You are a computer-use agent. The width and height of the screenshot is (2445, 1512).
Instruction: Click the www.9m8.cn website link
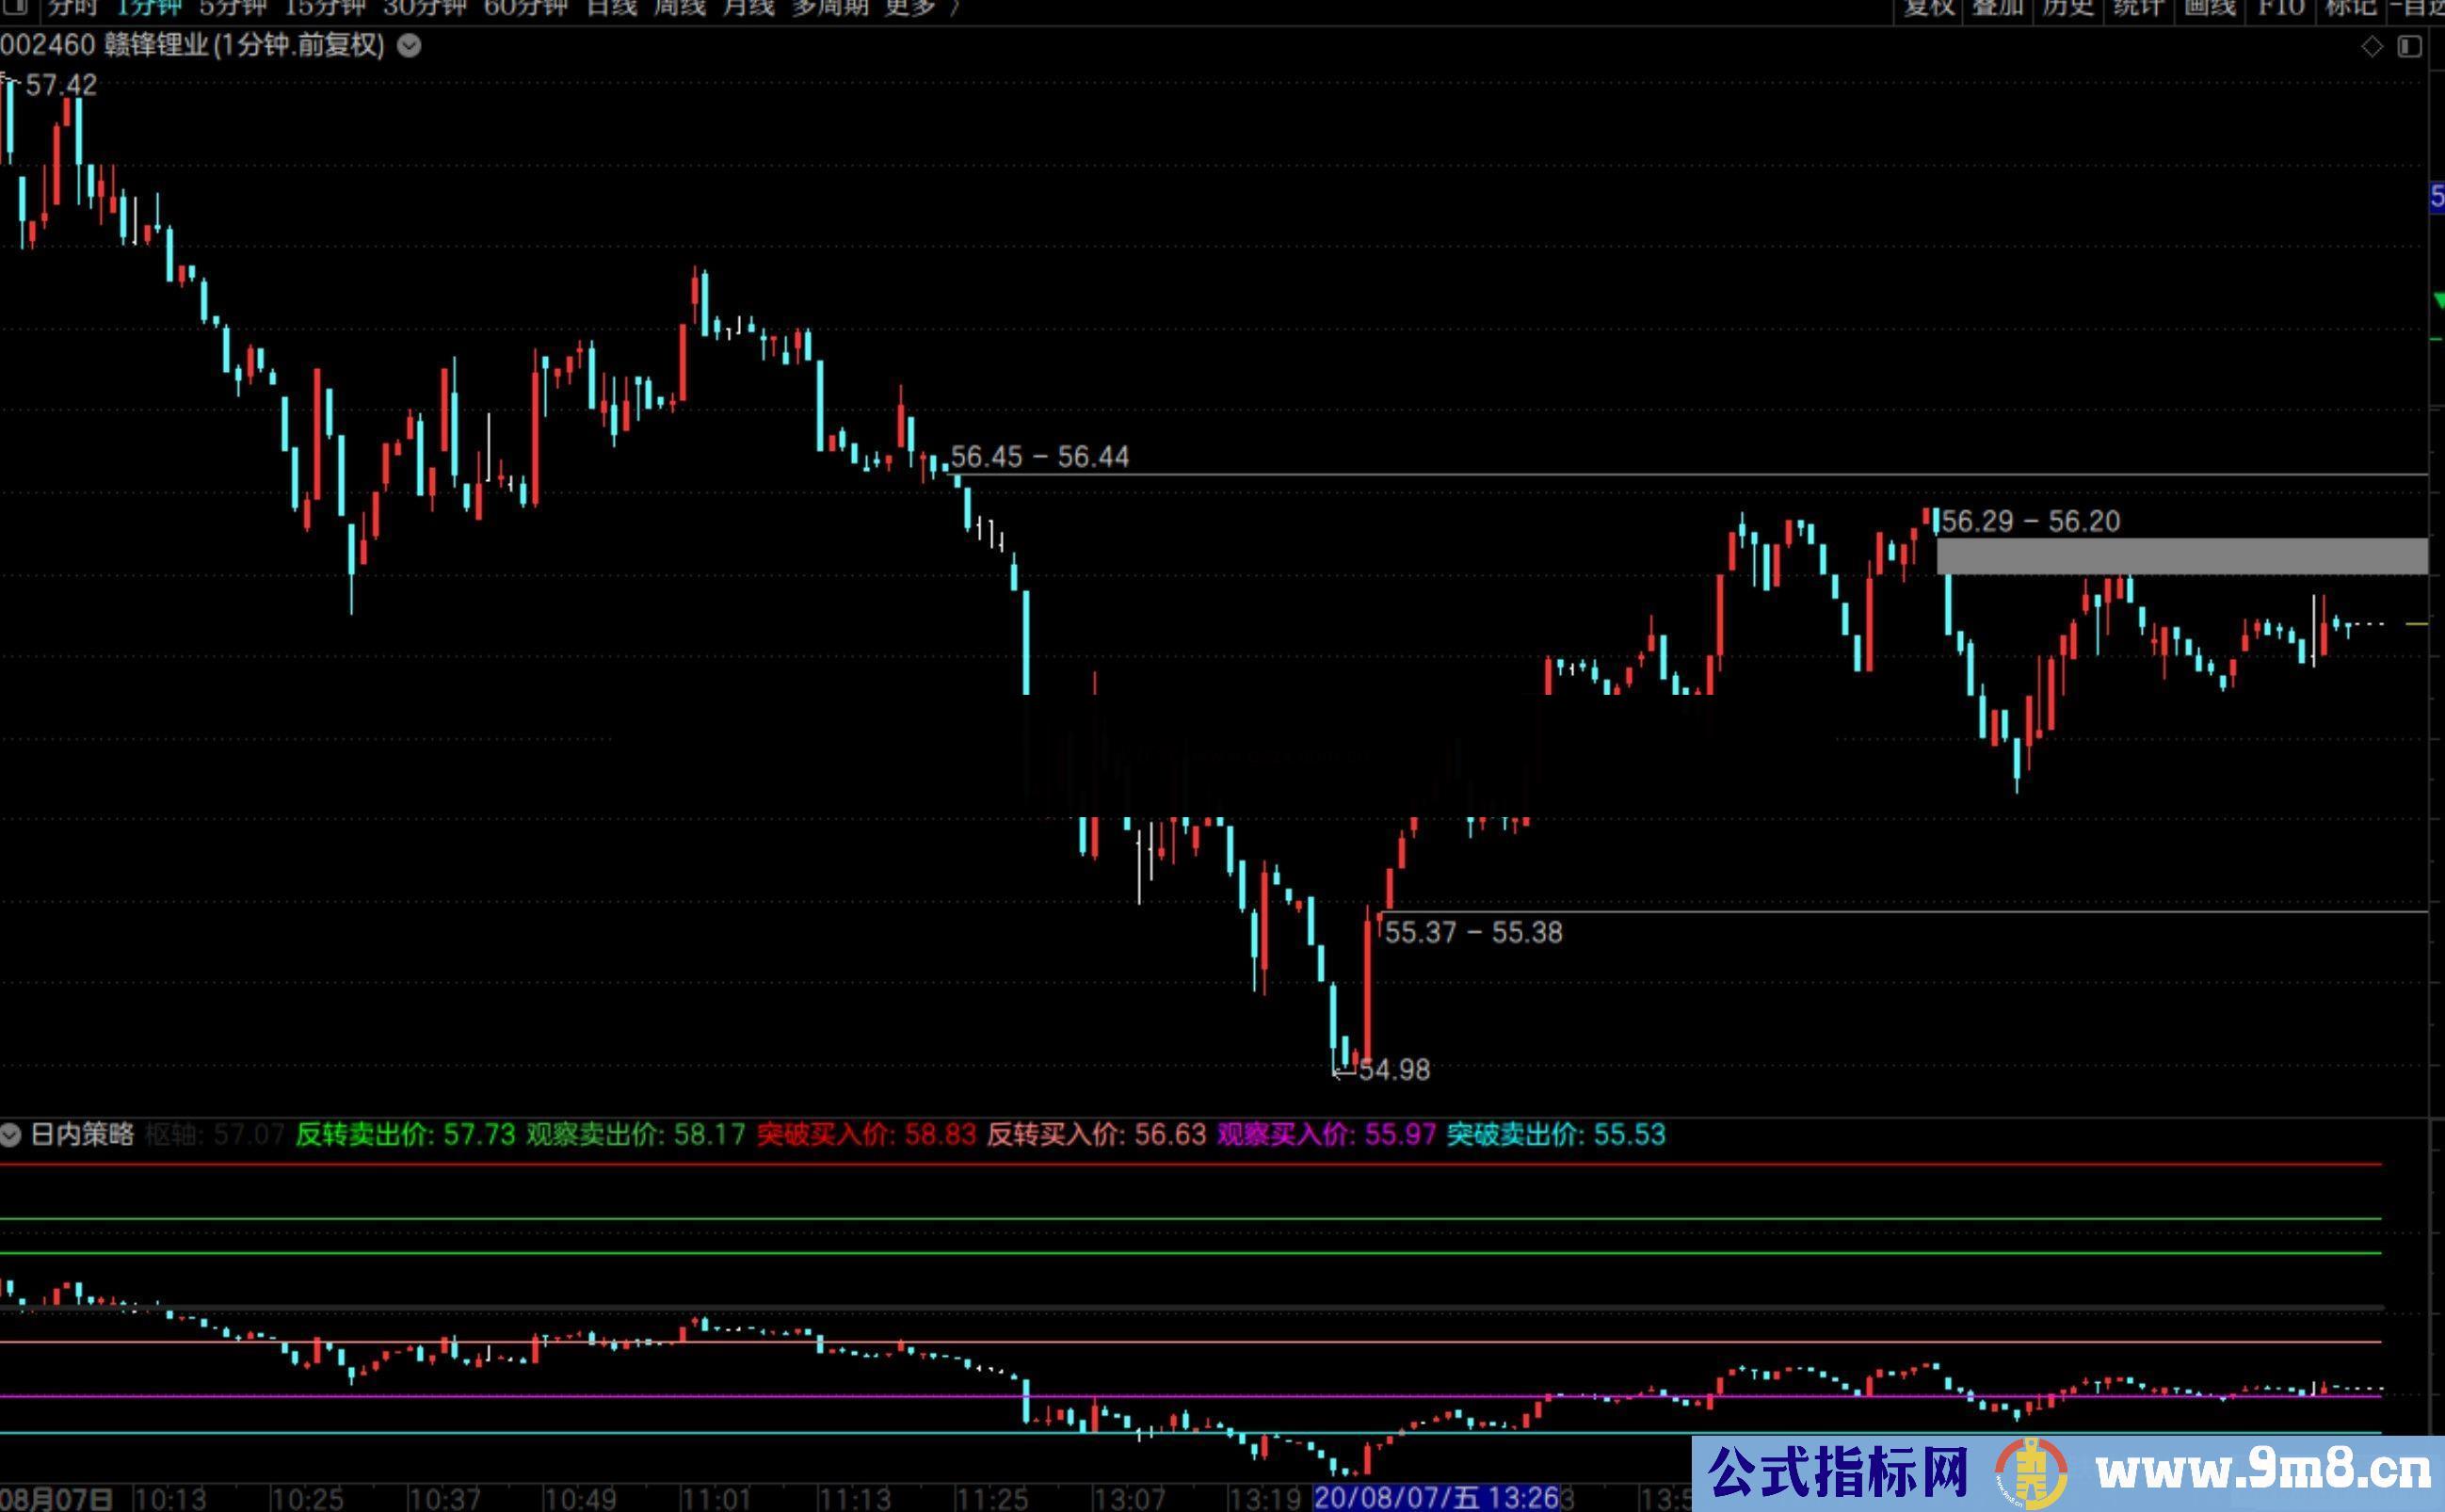[2262, 1472]
